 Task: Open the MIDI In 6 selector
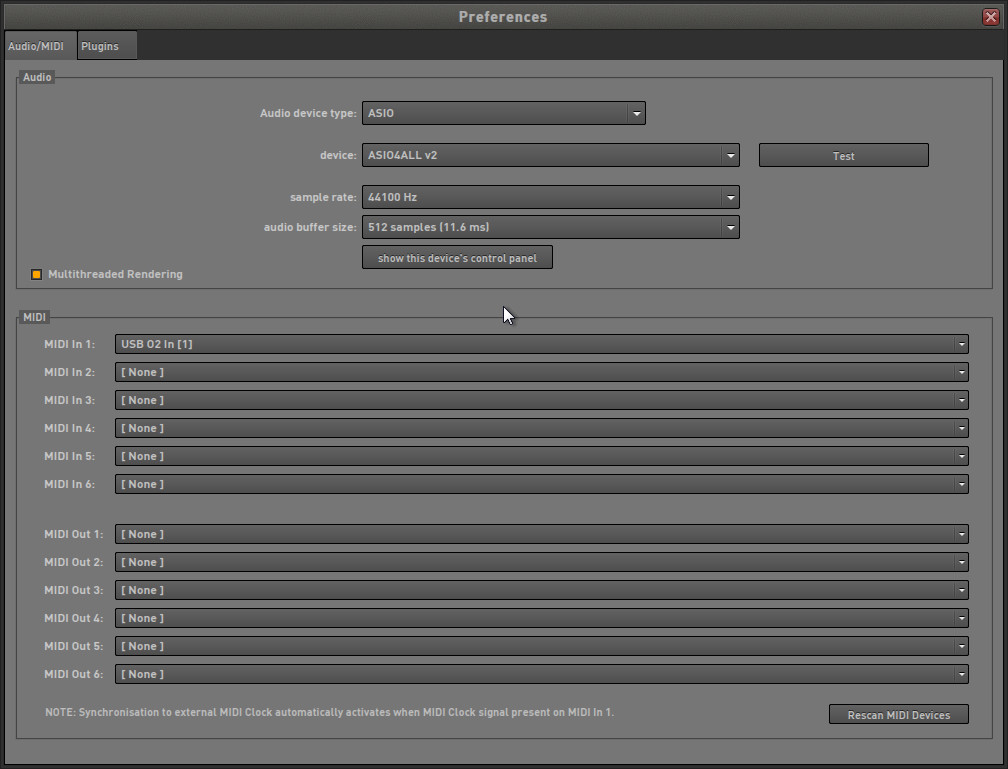(541, 485)
